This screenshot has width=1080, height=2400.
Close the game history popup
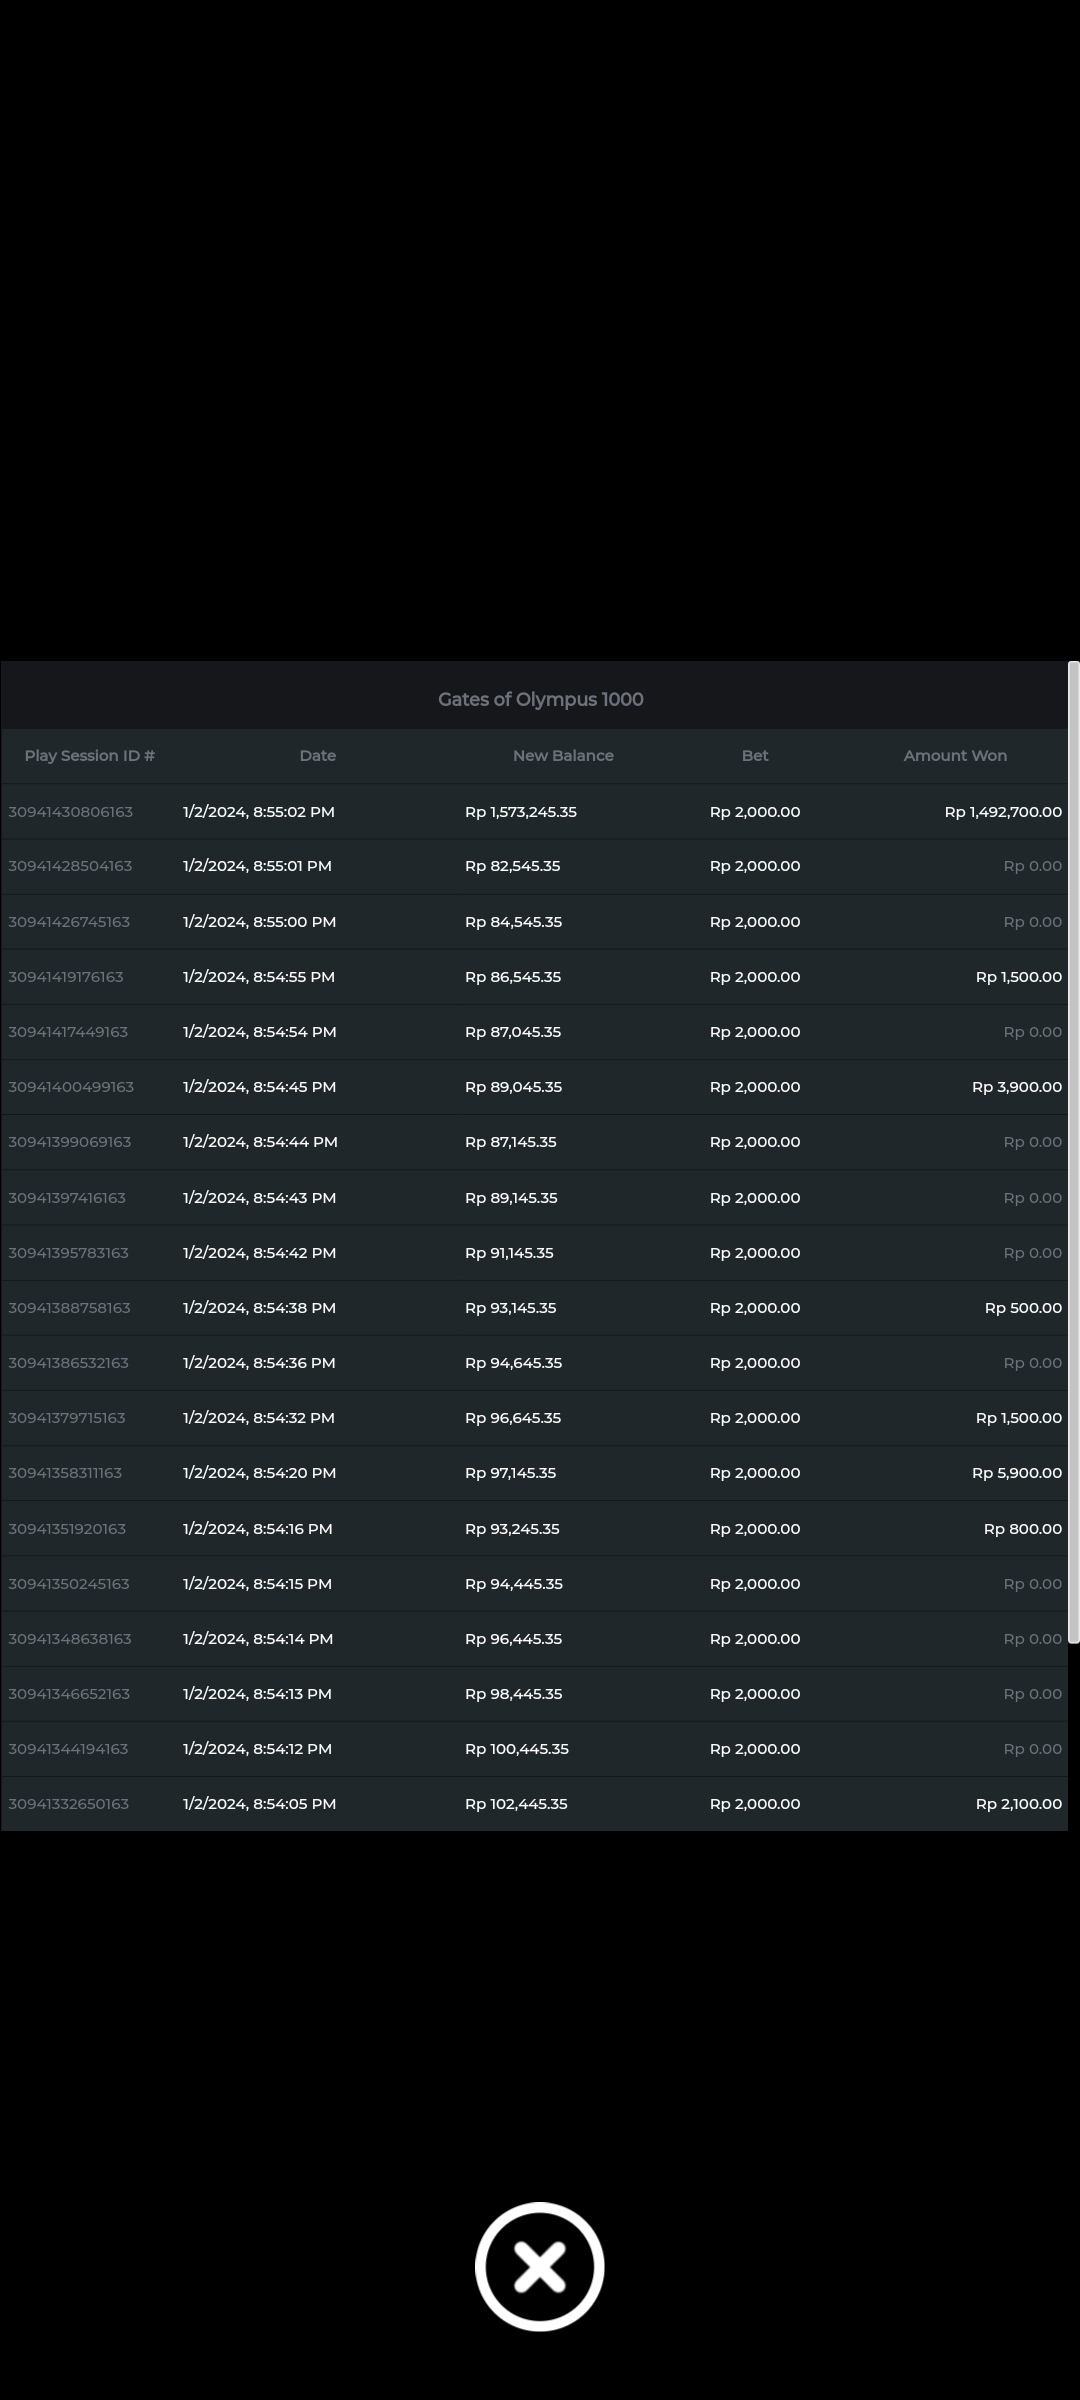click(x=540, y=2266)
